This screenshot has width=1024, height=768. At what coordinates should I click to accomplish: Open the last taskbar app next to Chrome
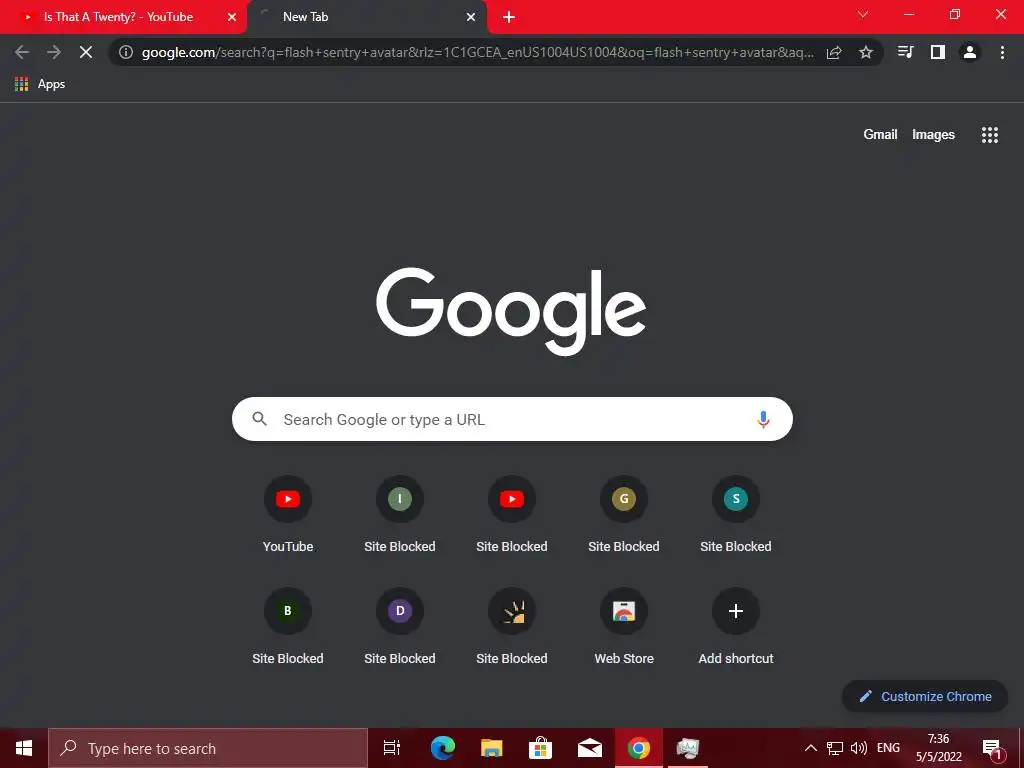click(x=688, y=748)
